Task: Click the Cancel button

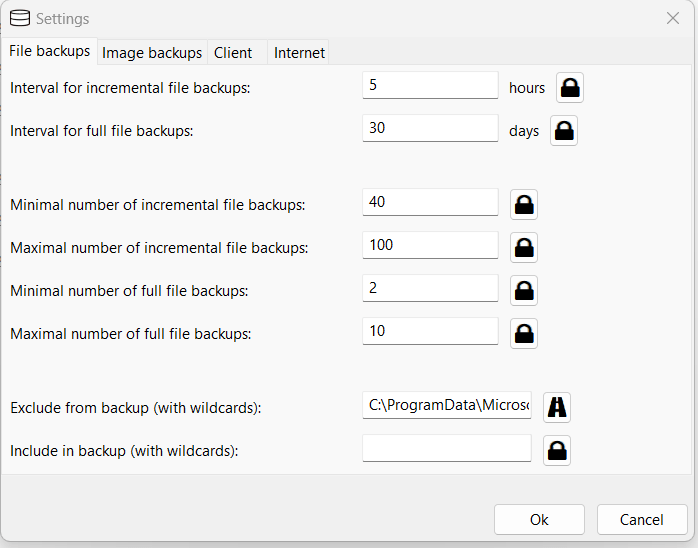Action: [642, 520]
